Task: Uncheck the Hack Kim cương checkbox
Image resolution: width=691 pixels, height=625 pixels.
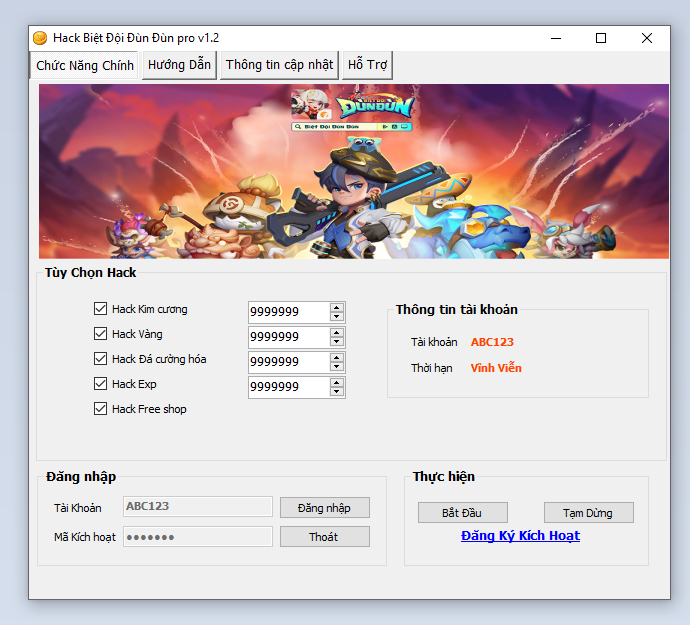Action: point(100,309)
